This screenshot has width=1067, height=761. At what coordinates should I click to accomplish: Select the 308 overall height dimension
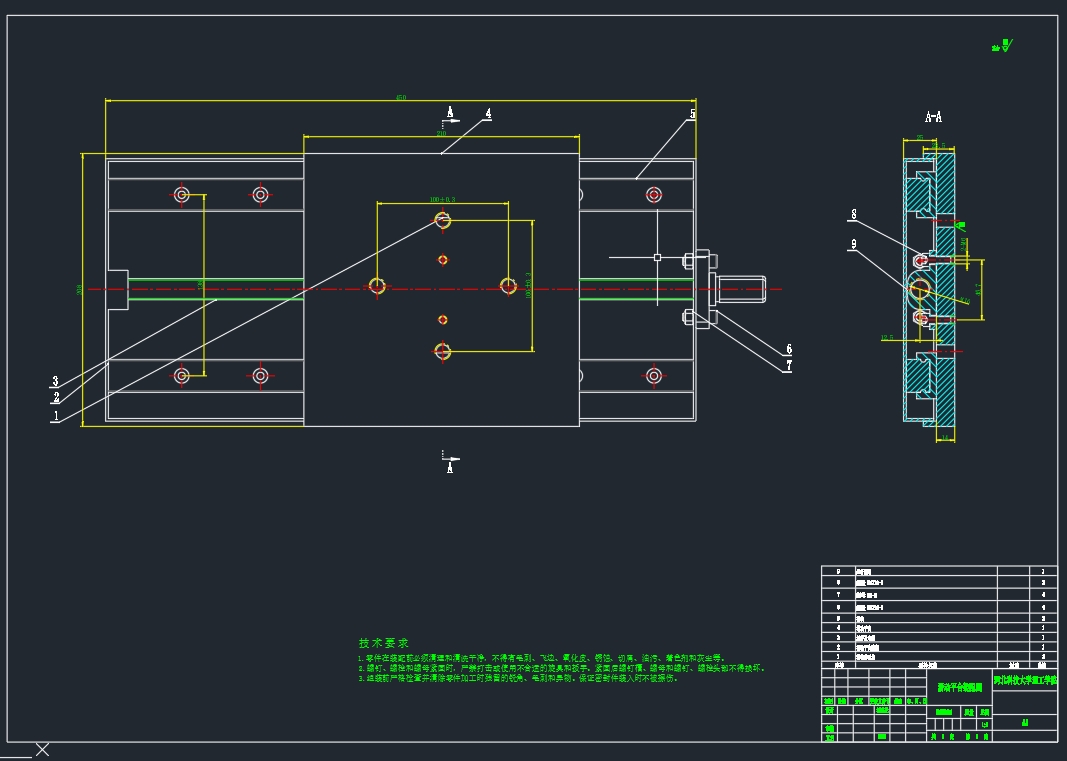[80, 290]
